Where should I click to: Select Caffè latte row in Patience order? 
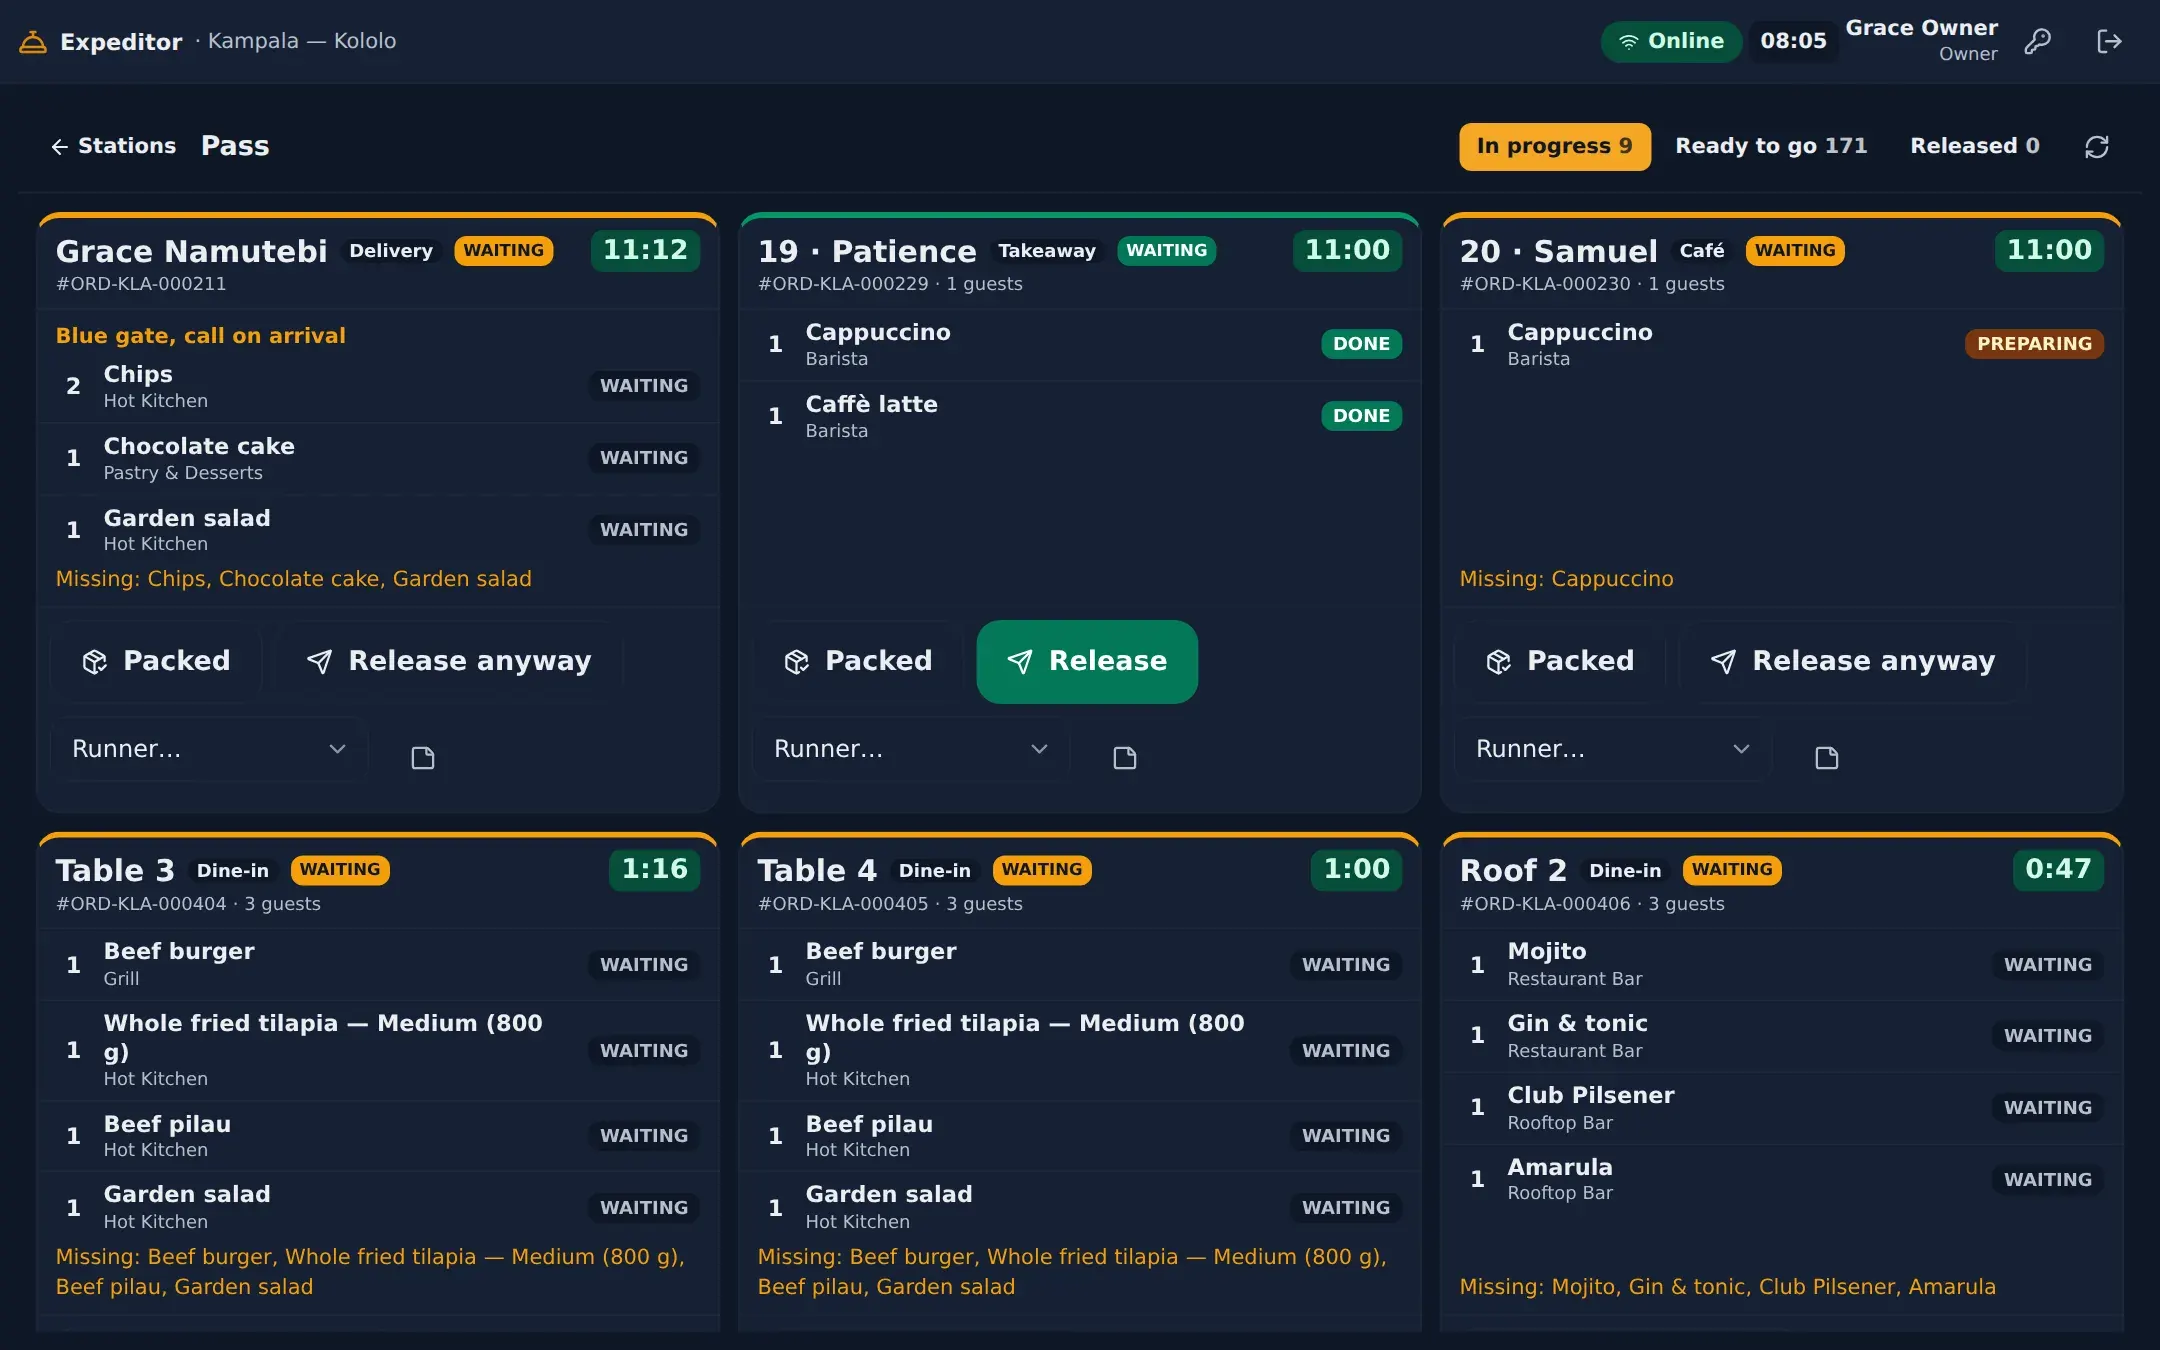click(1080, 416)
